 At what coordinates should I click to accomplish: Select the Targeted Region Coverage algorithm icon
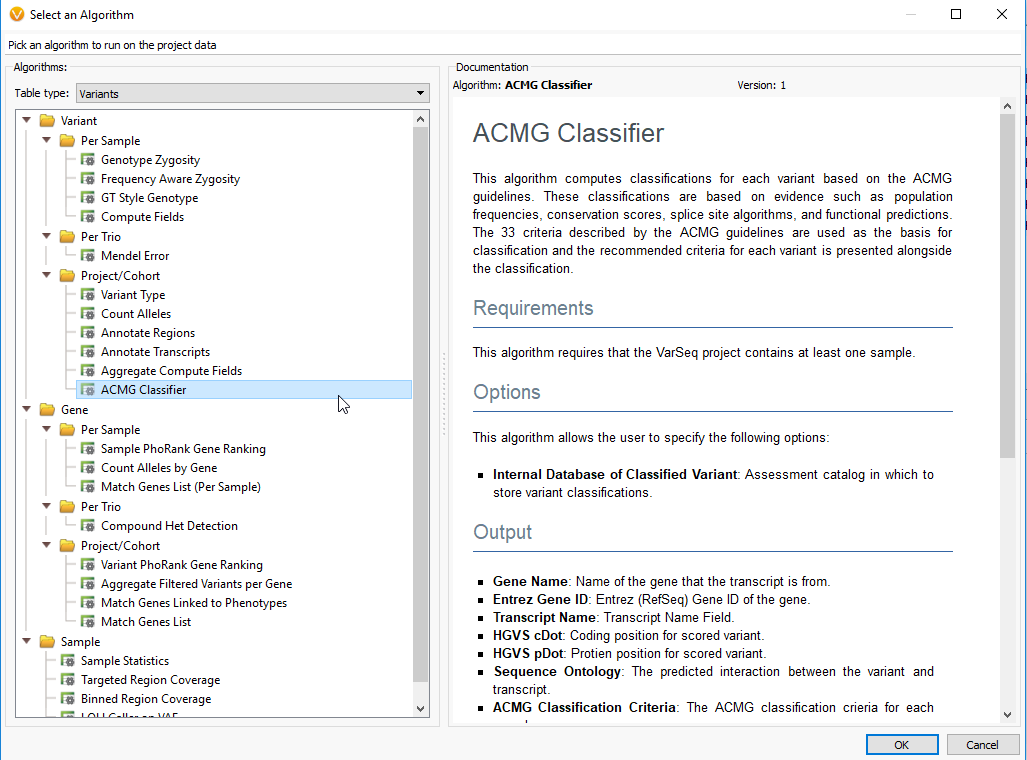[68, 679]
